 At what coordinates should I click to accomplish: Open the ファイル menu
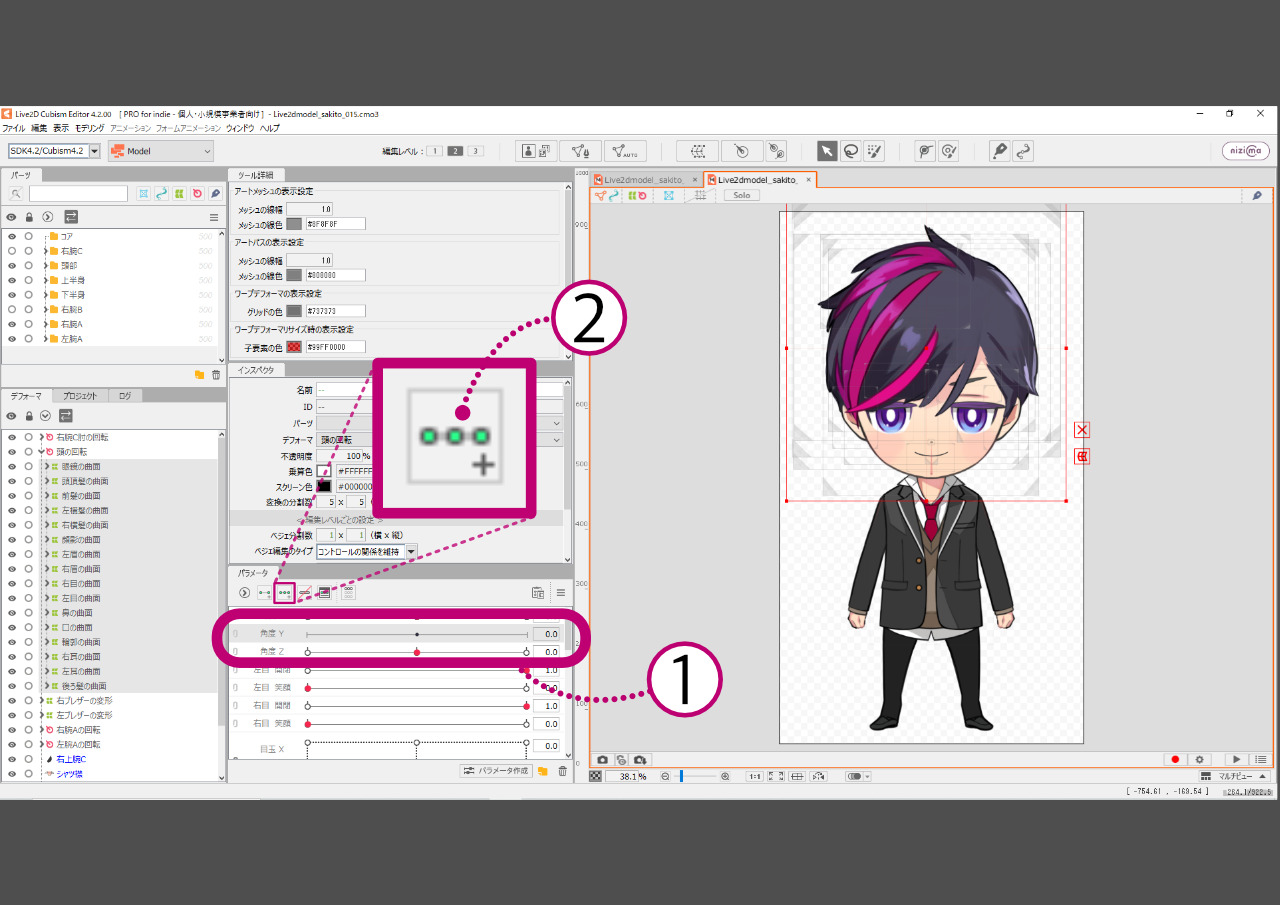point(14,128)
